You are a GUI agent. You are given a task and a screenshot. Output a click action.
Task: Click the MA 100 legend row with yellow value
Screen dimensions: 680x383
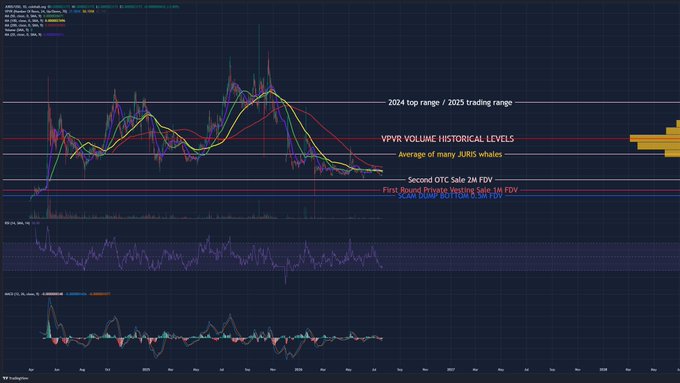click(35, 20)
